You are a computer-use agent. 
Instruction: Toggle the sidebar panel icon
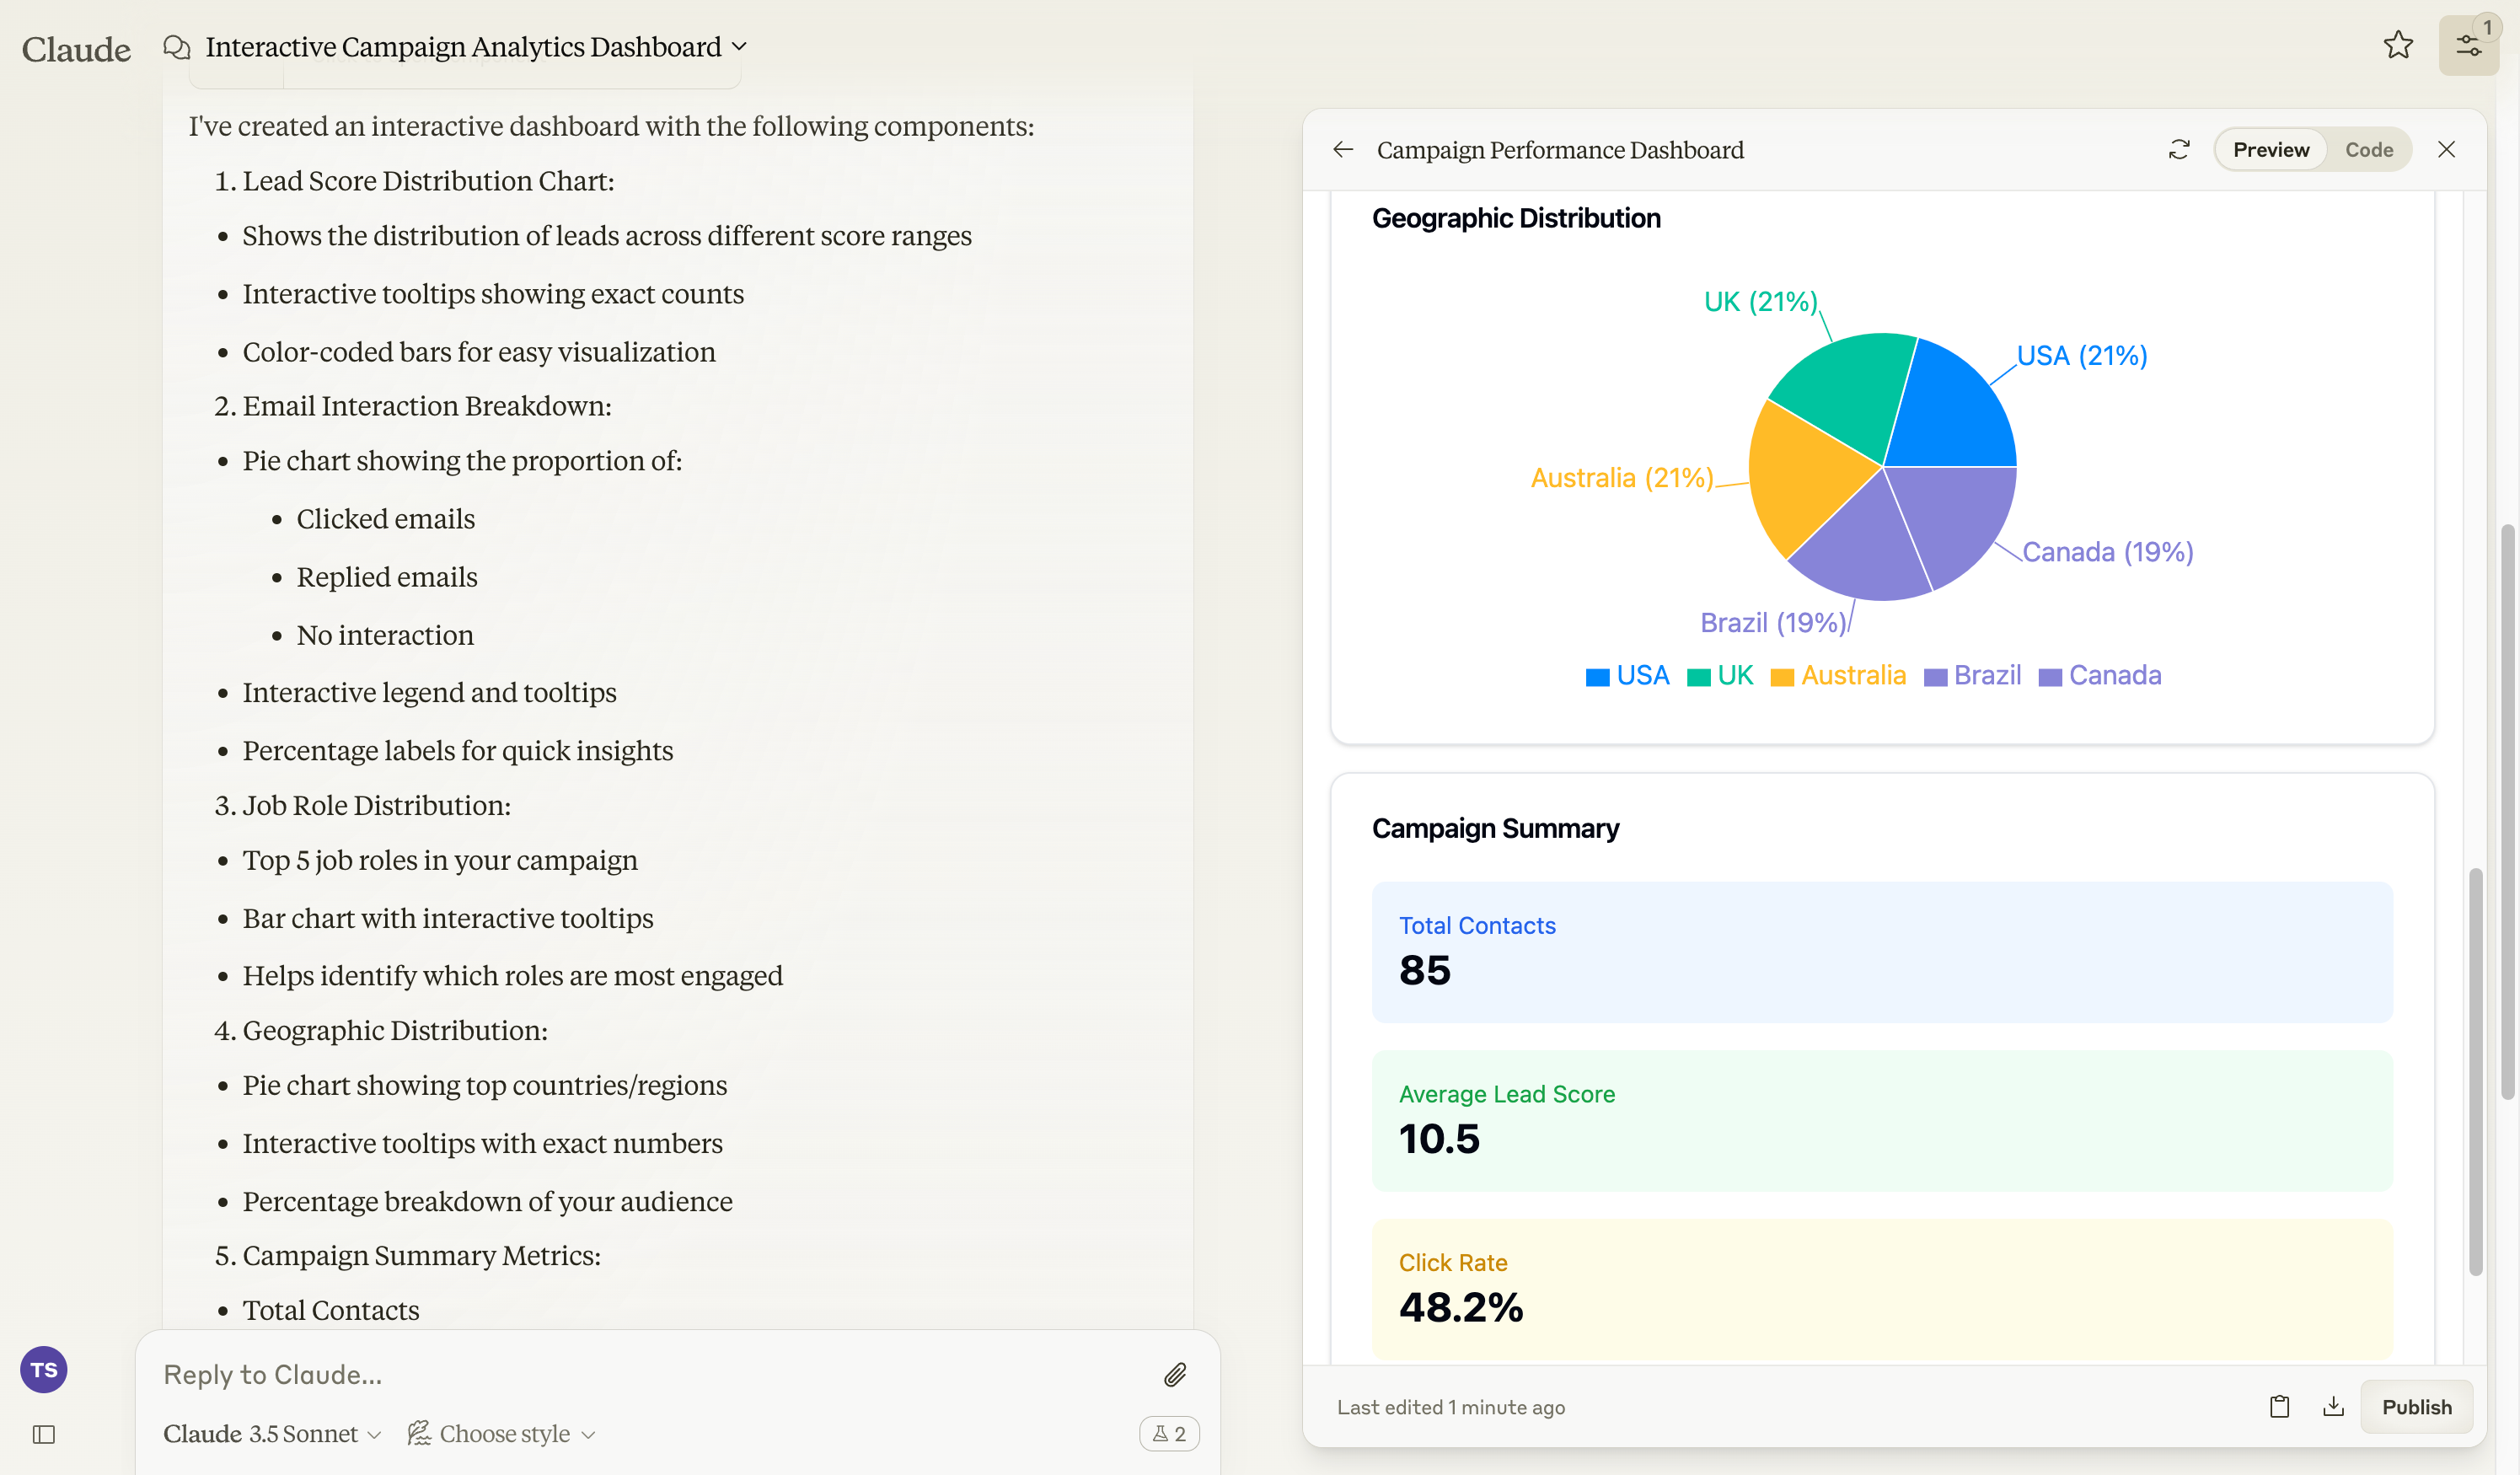tap(44, 1434)
